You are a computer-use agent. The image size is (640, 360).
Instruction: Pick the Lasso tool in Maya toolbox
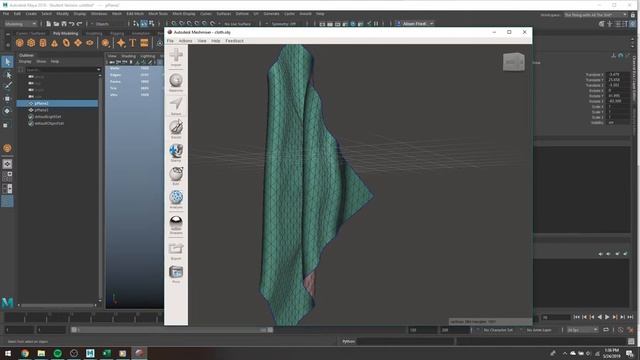[x=7, y=75]
